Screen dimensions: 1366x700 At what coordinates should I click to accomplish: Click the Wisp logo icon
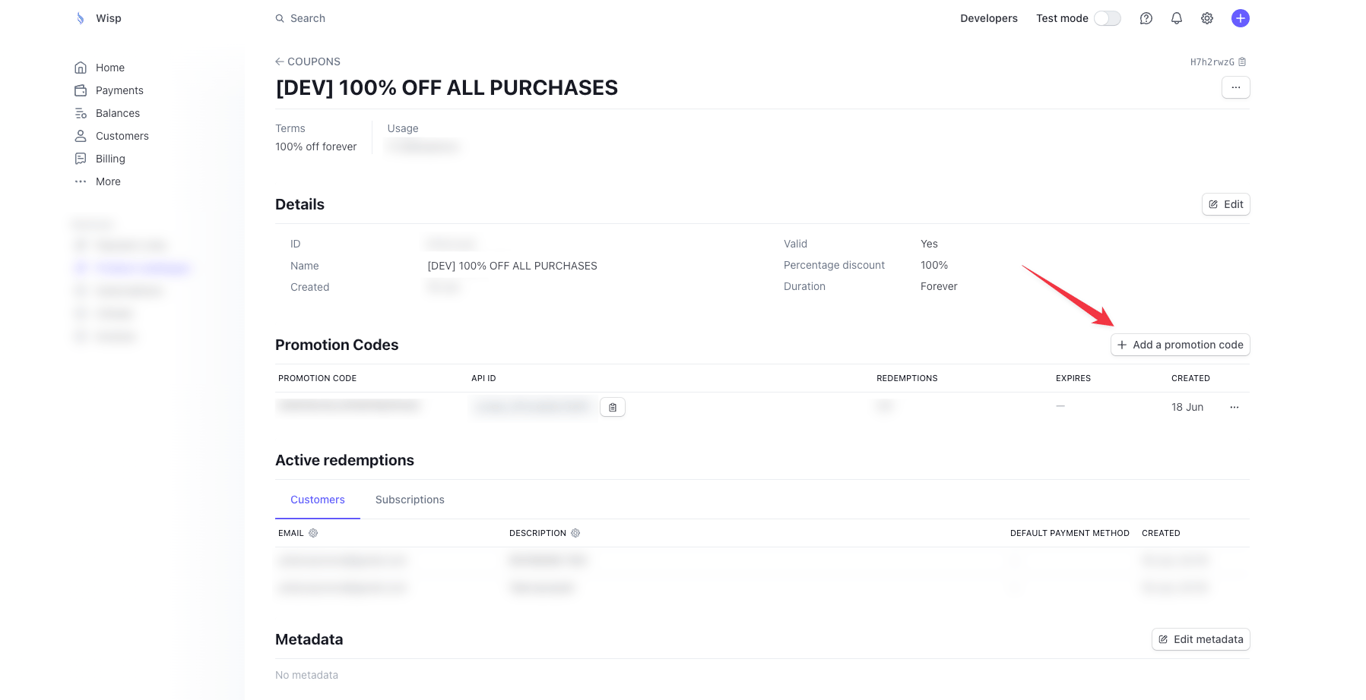(x=80, y=18)
